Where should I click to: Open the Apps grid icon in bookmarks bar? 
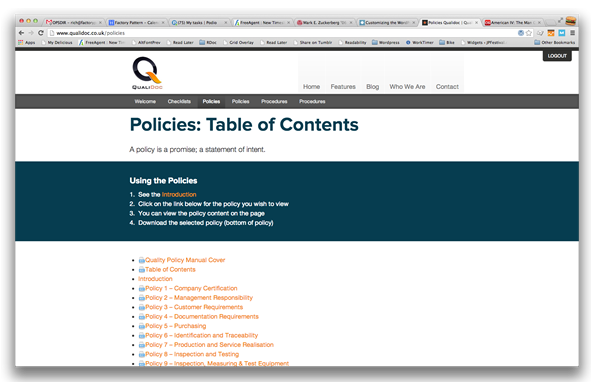(21, 43)
